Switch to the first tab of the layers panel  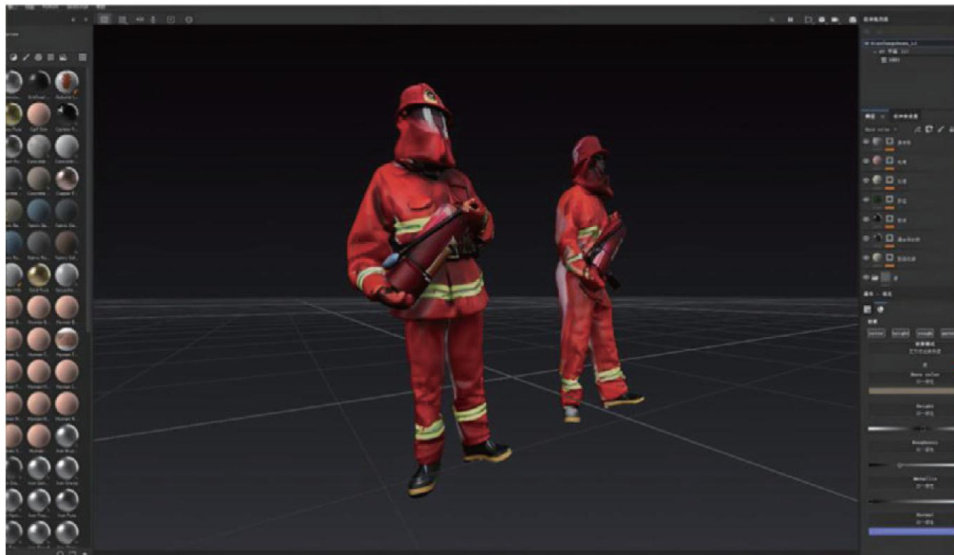869,116
